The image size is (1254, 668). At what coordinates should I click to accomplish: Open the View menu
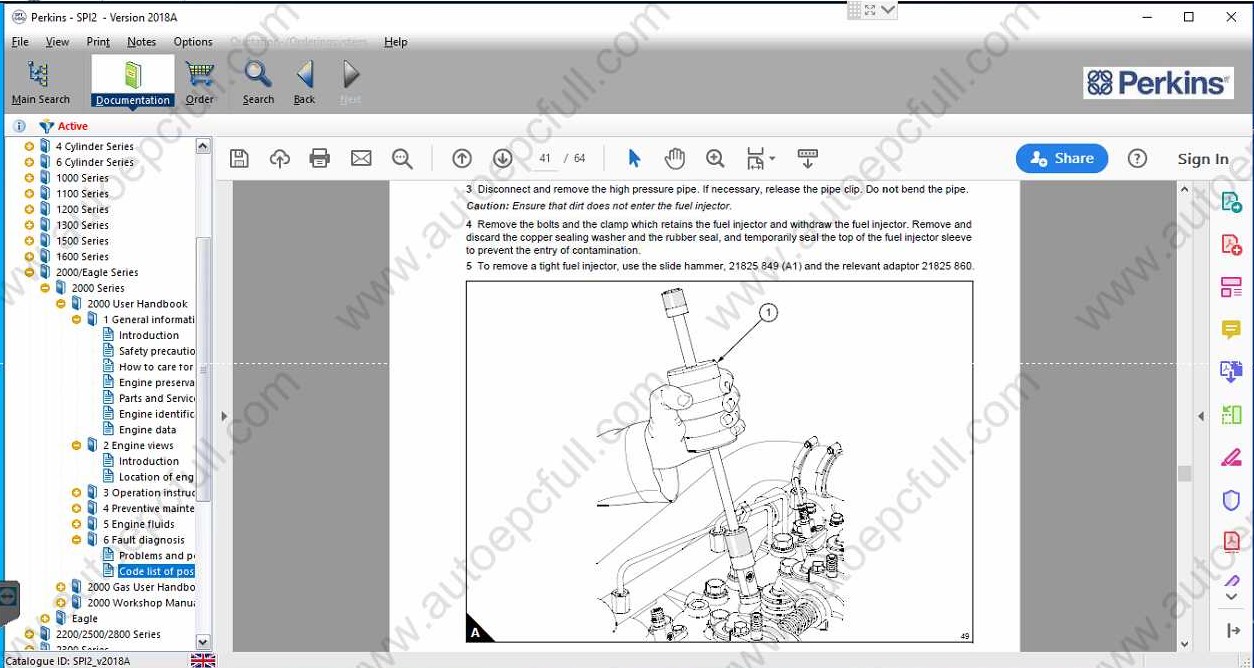[57, 42]
